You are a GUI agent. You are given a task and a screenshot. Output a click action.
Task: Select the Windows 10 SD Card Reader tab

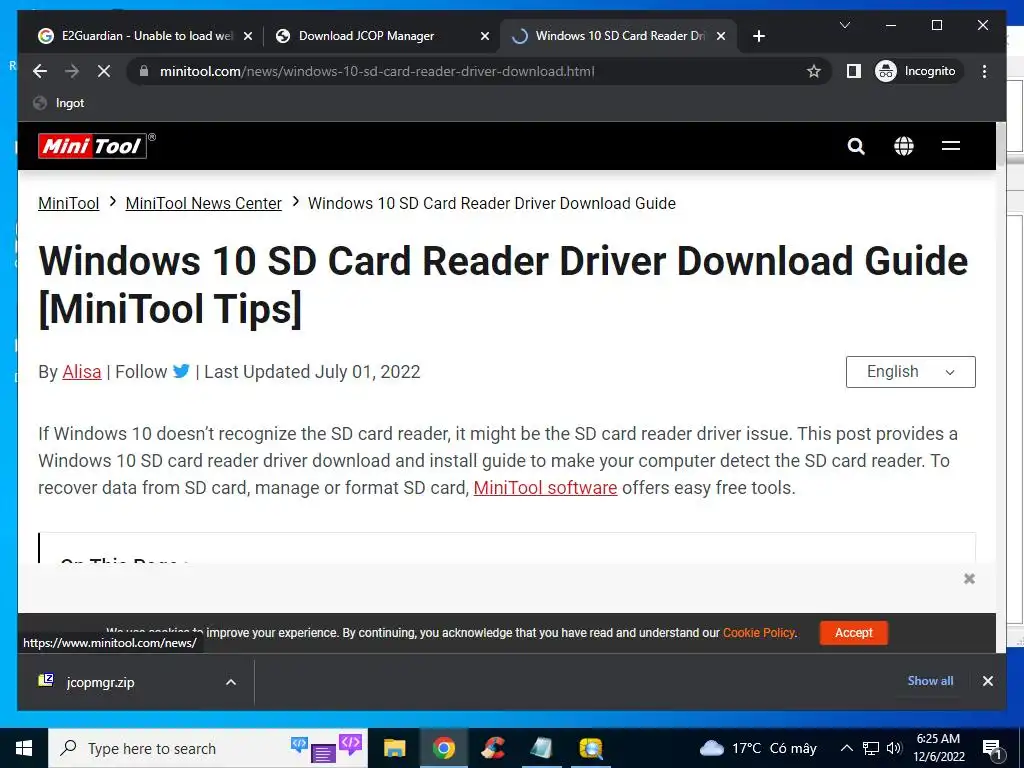coord(619,36)
